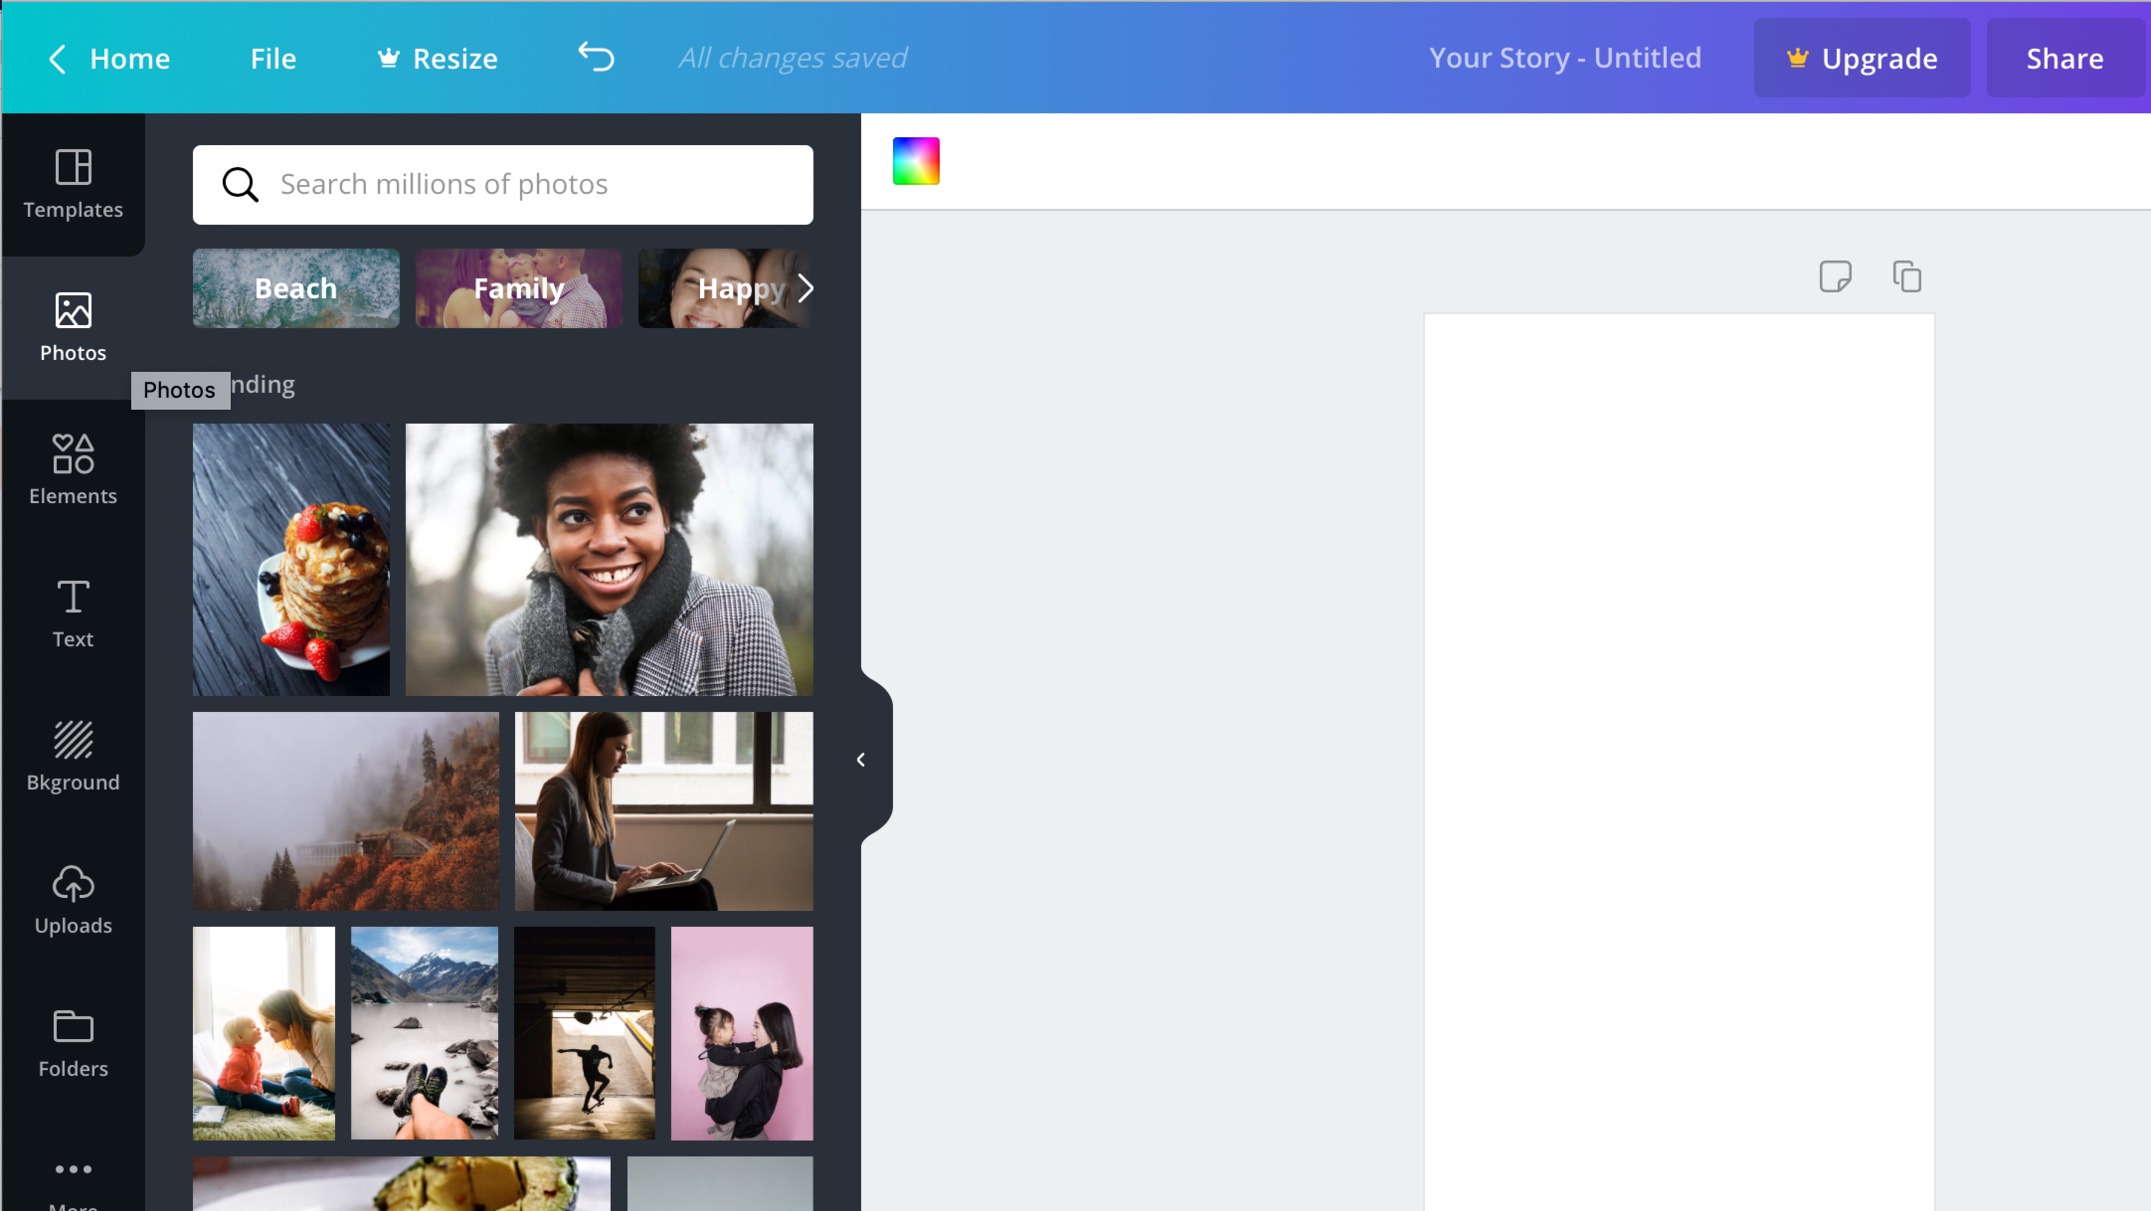
Task: Show more sidebar options (three dots)
Action: point(73,1170)
